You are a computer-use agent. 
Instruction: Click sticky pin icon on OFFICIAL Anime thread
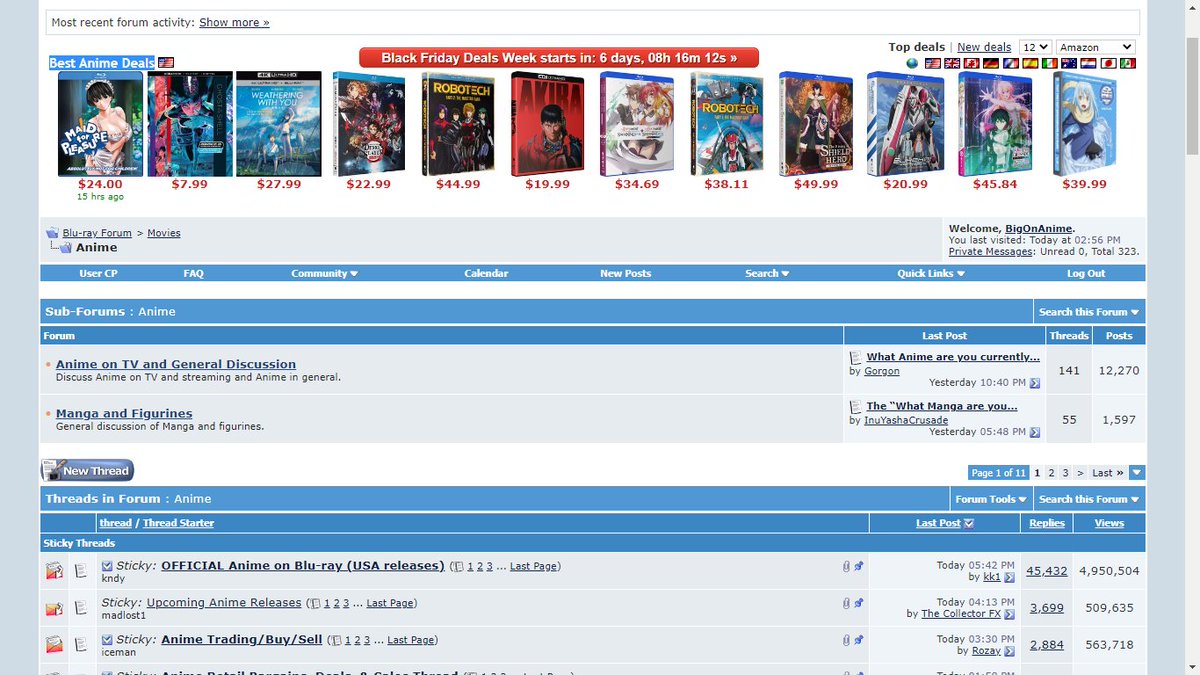click(858, 566)
